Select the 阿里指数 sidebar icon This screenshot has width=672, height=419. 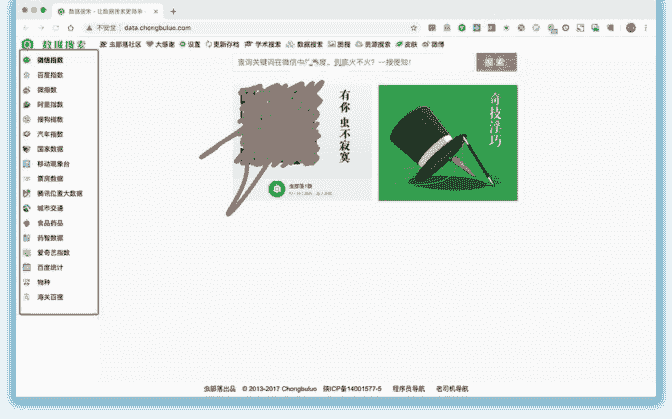[27, 105]
